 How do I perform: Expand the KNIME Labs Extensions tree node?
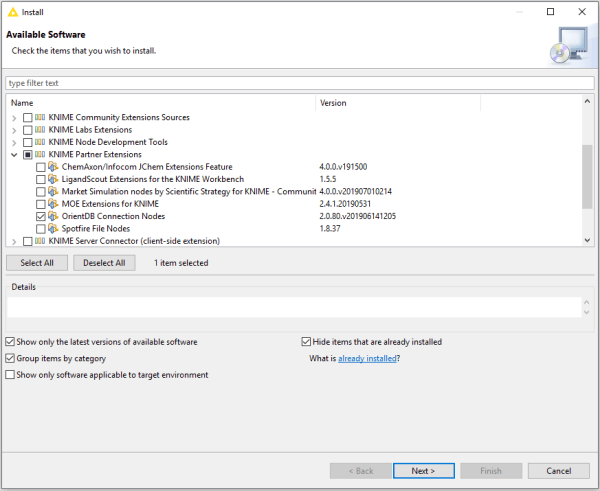pos(14,130)
